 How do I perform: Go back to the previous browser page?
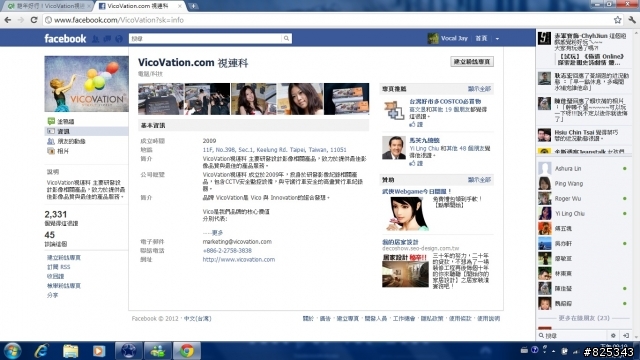tap(8, 20)
